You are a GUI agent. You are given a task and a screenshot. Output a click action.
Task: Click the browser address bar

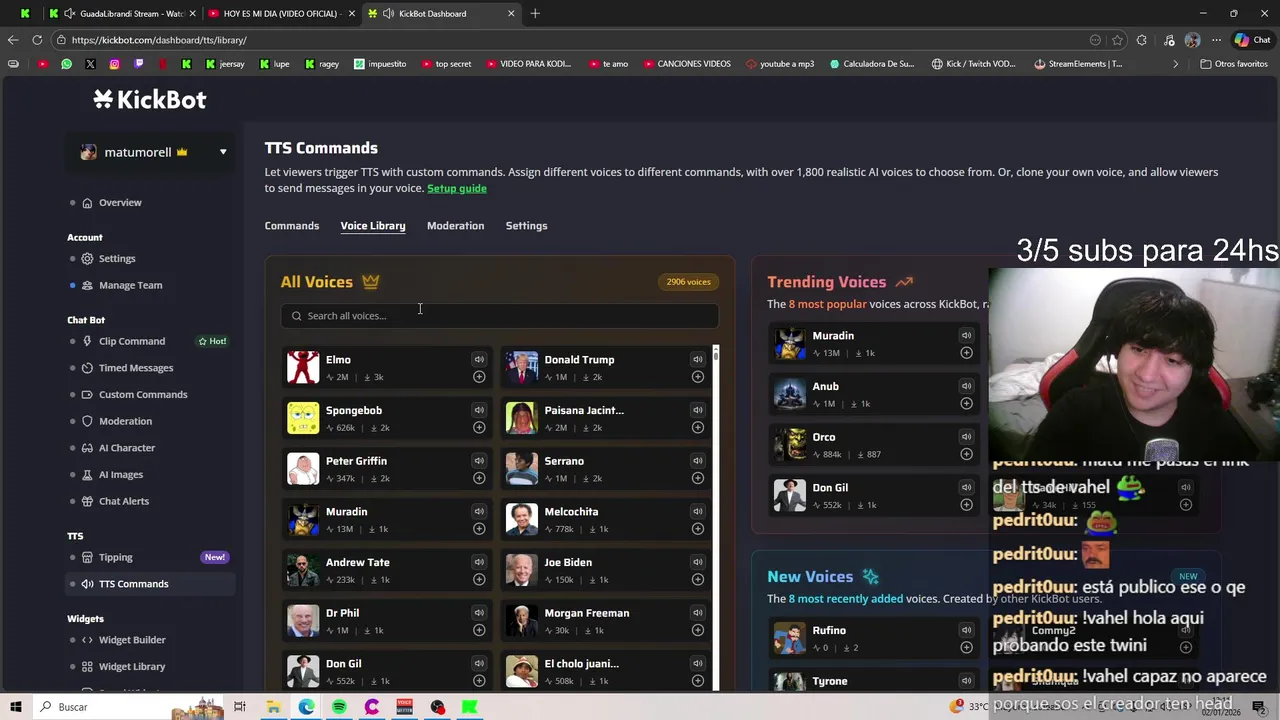tap(570, 40)
